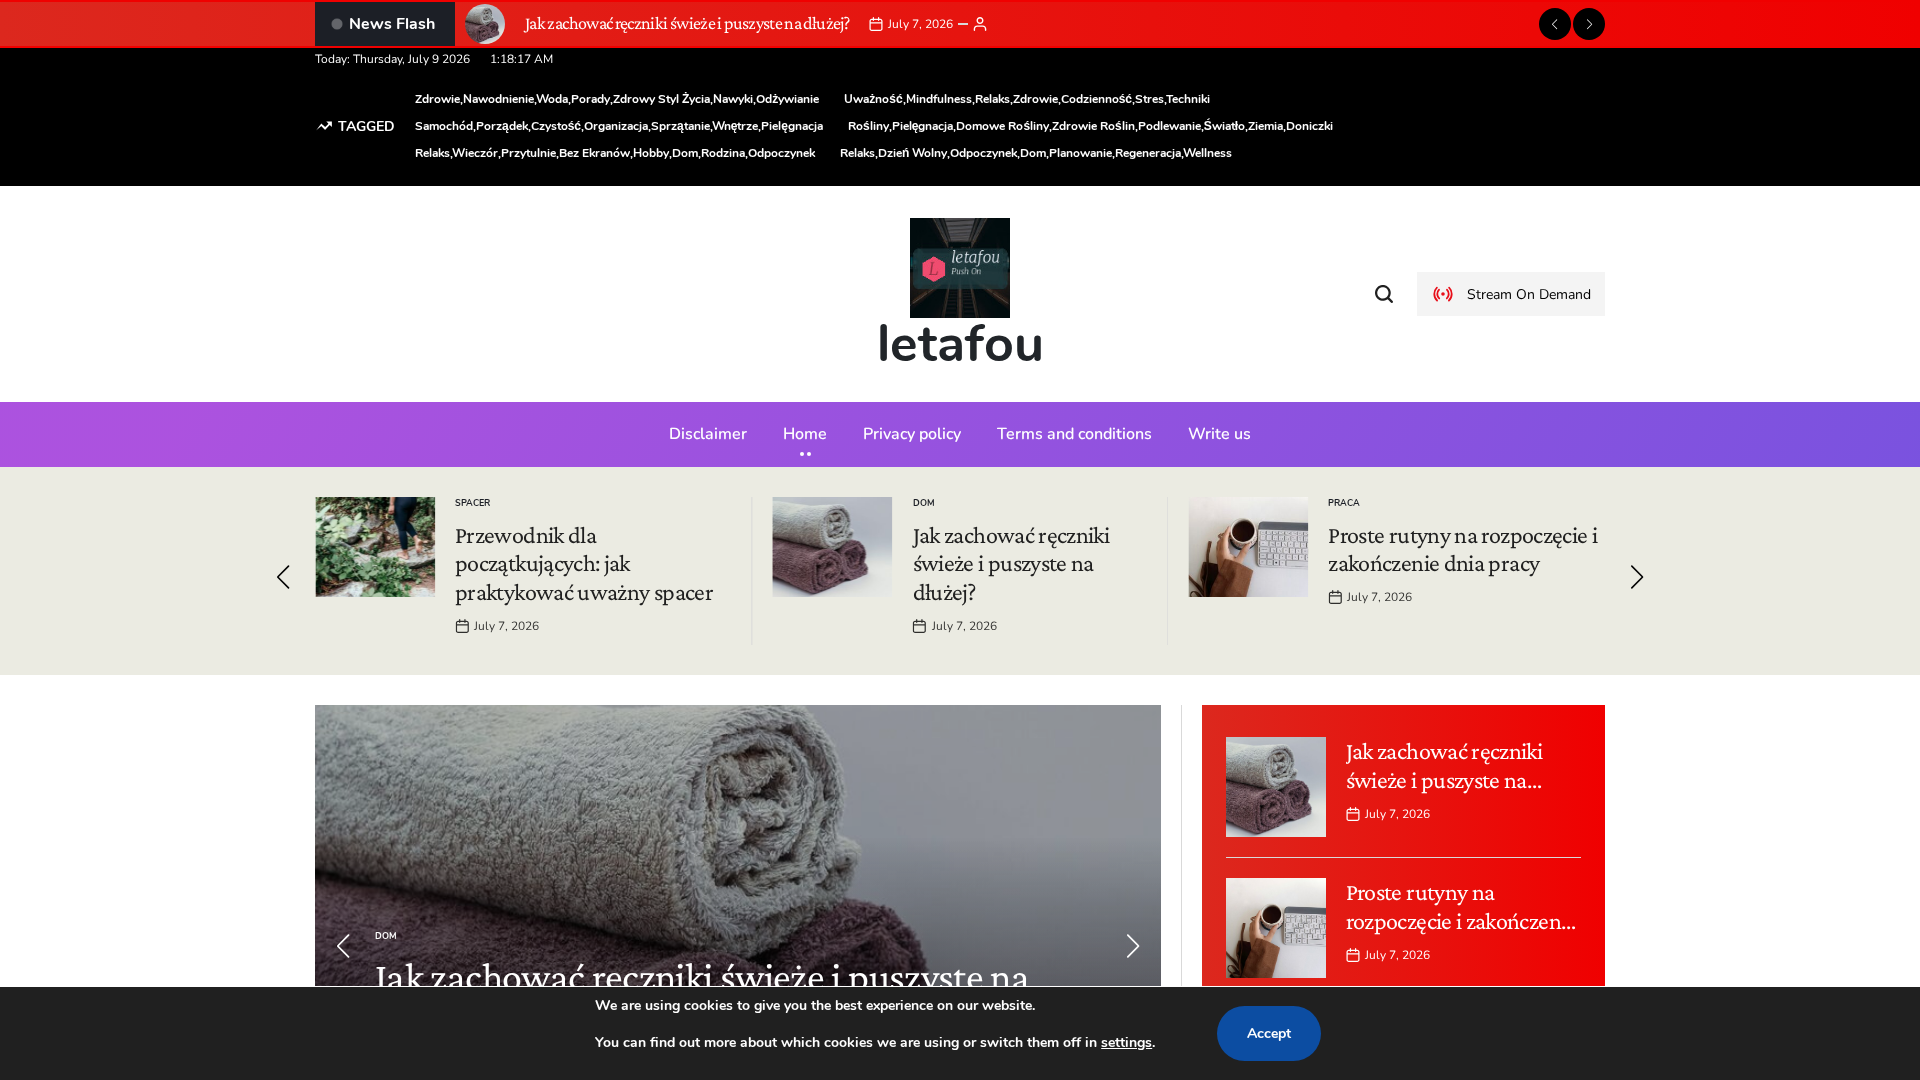
Task: Accept the cookie notice
Action: (x=1268, y=1033)
